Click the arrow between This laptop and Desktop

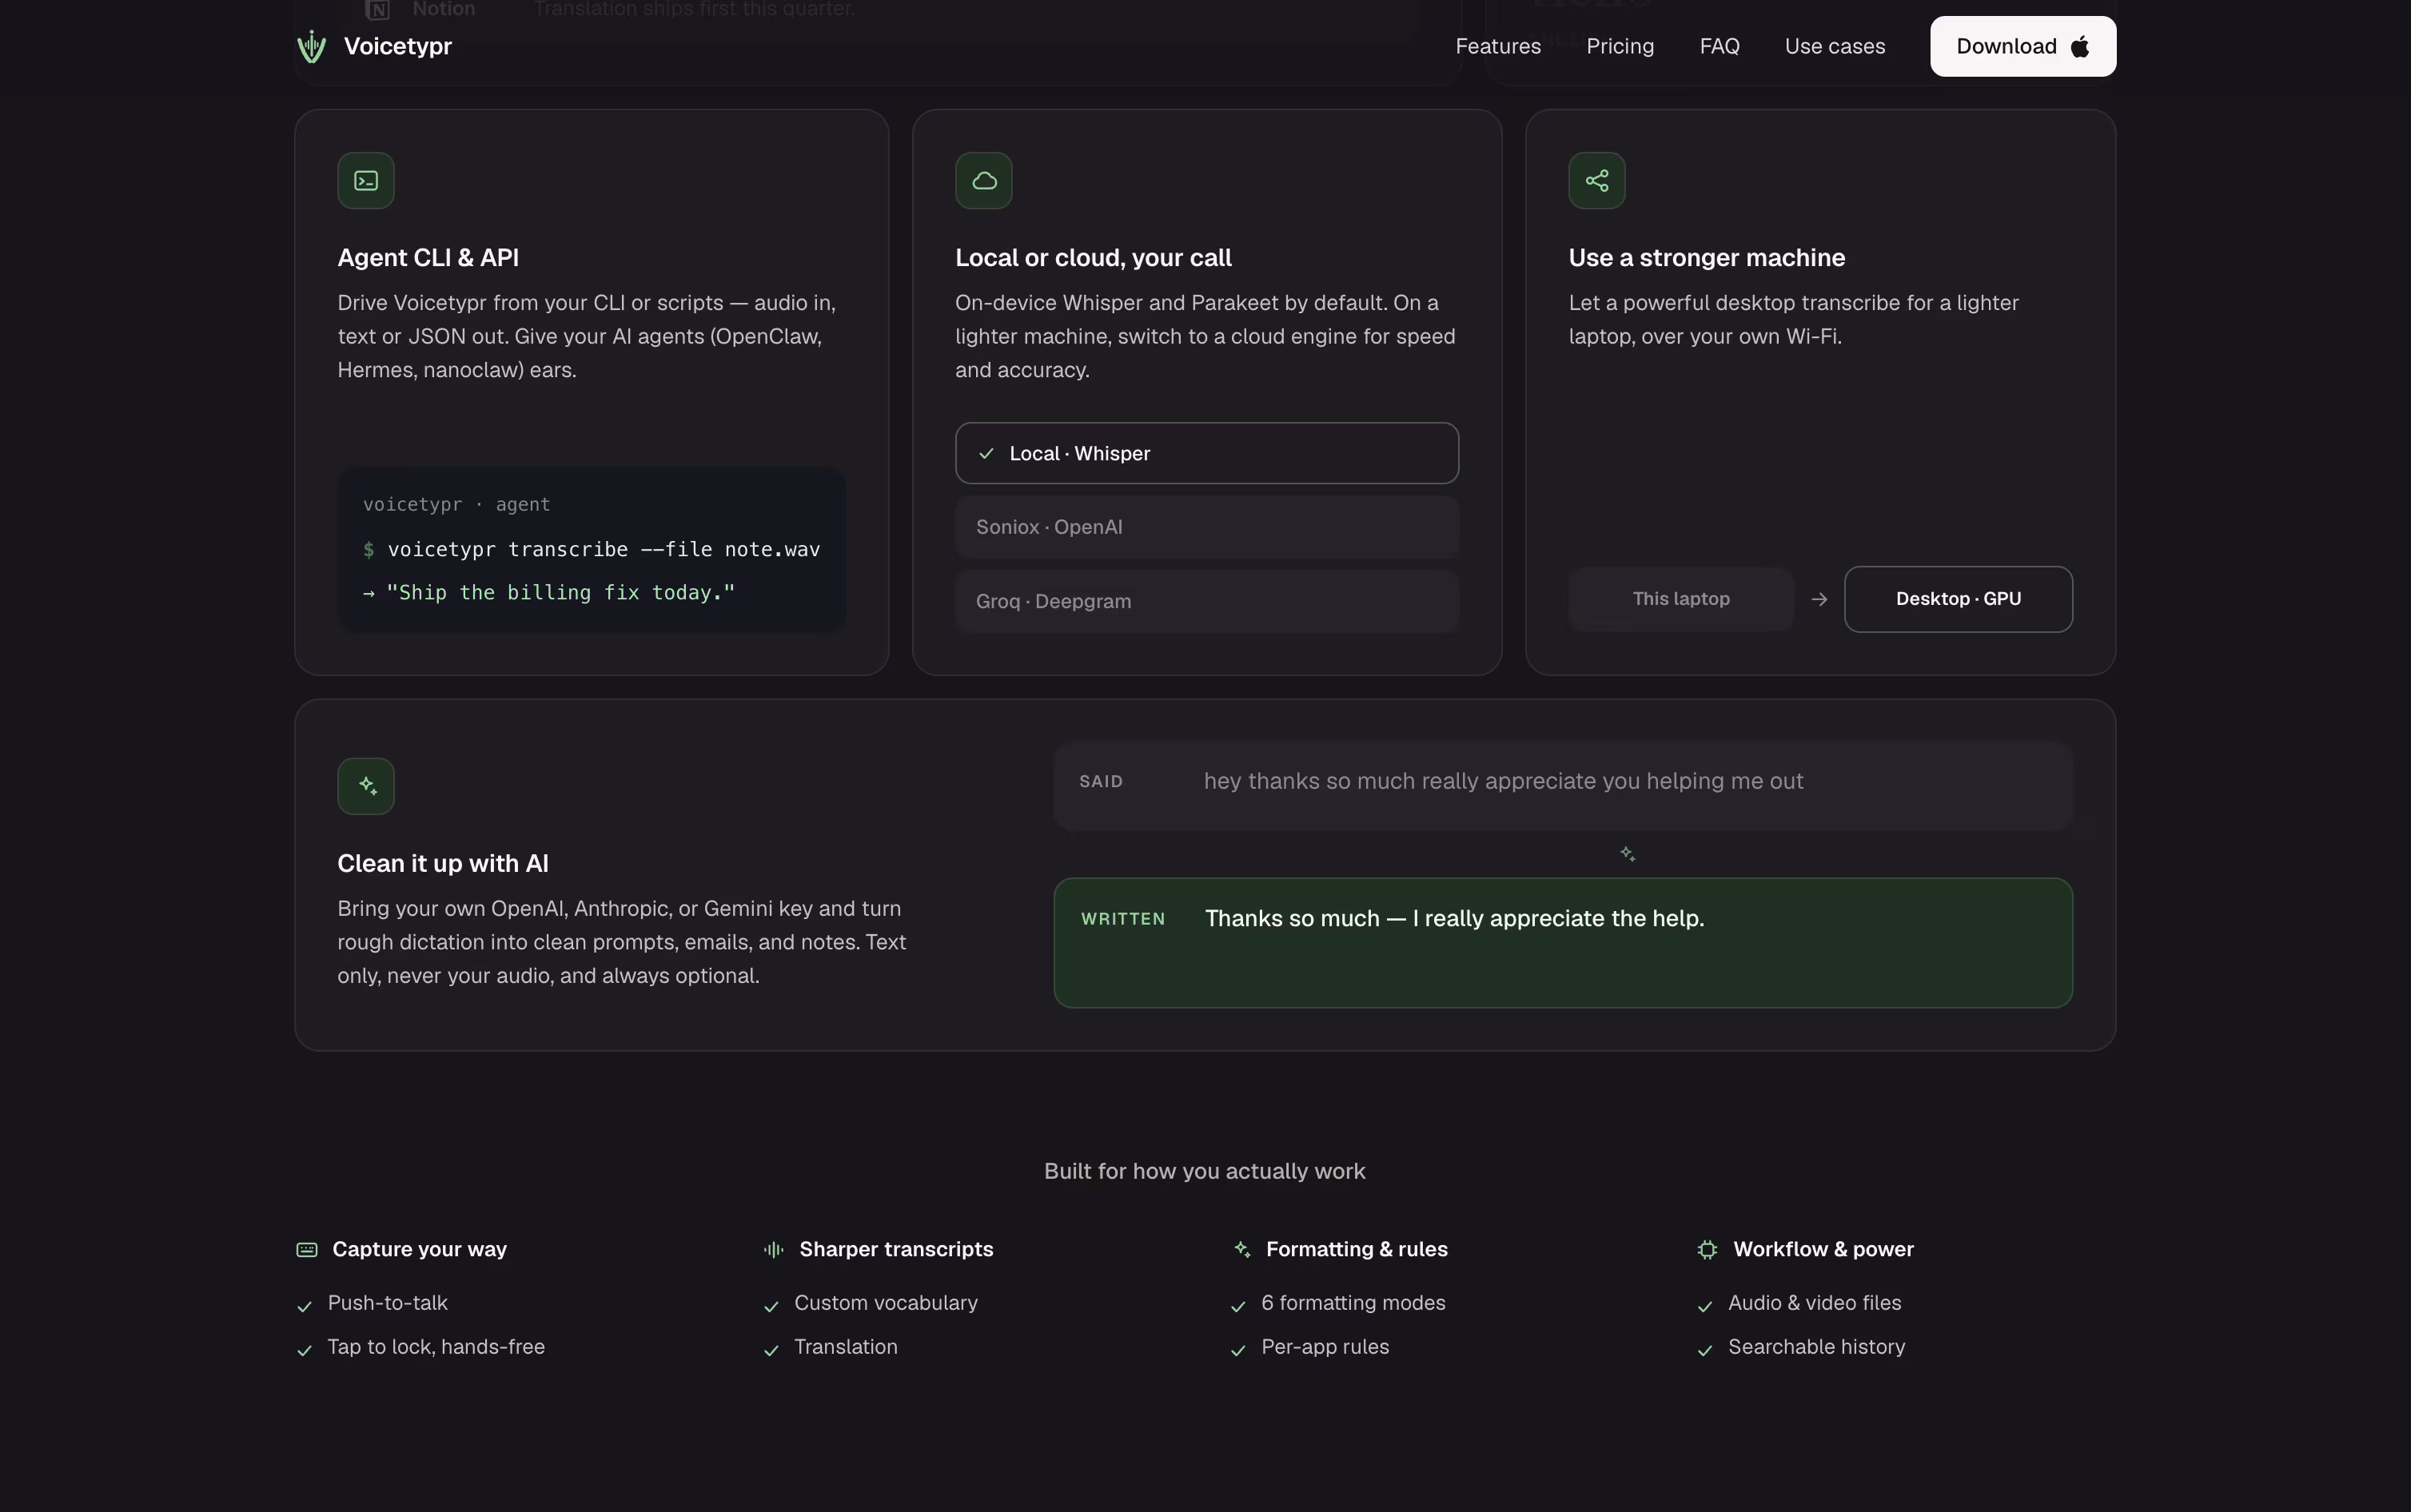point(1819,599)
